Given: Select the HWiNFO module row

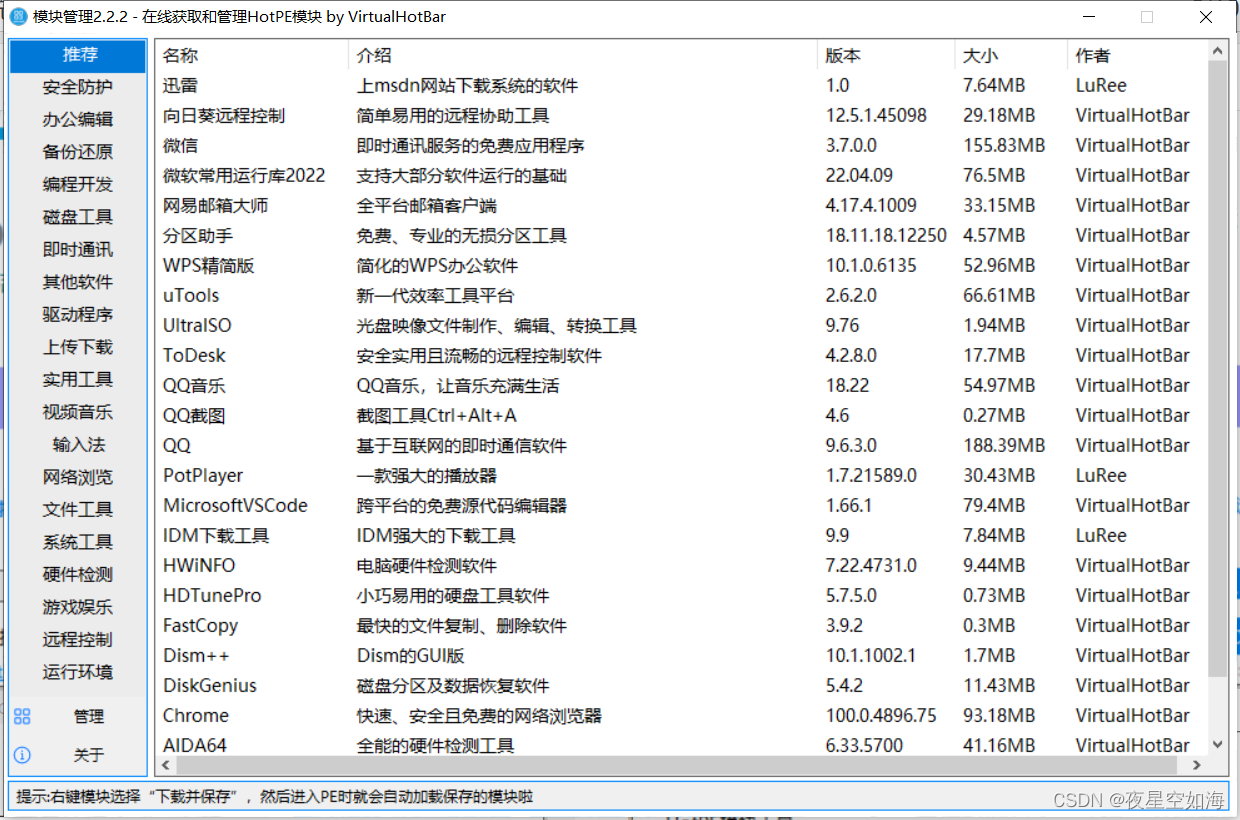Looking at the screenshot, I should coord(681,565).
